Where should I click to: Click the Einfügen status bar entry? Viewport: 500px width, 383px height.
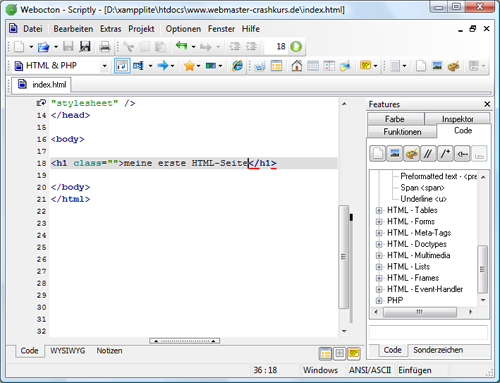415,370
